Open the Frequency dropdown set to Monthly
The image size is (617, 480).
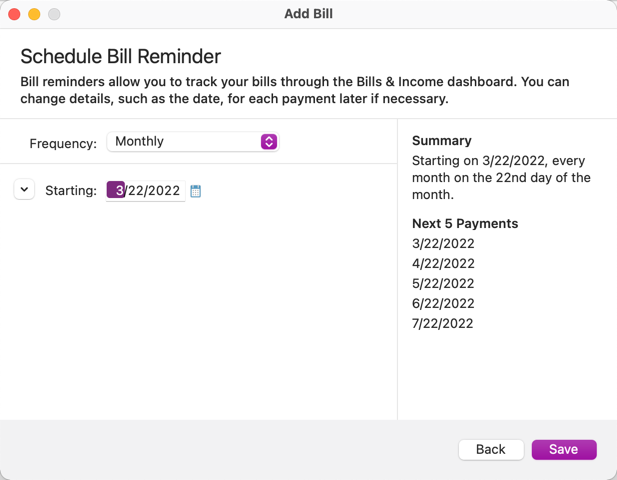coord(192,142)
